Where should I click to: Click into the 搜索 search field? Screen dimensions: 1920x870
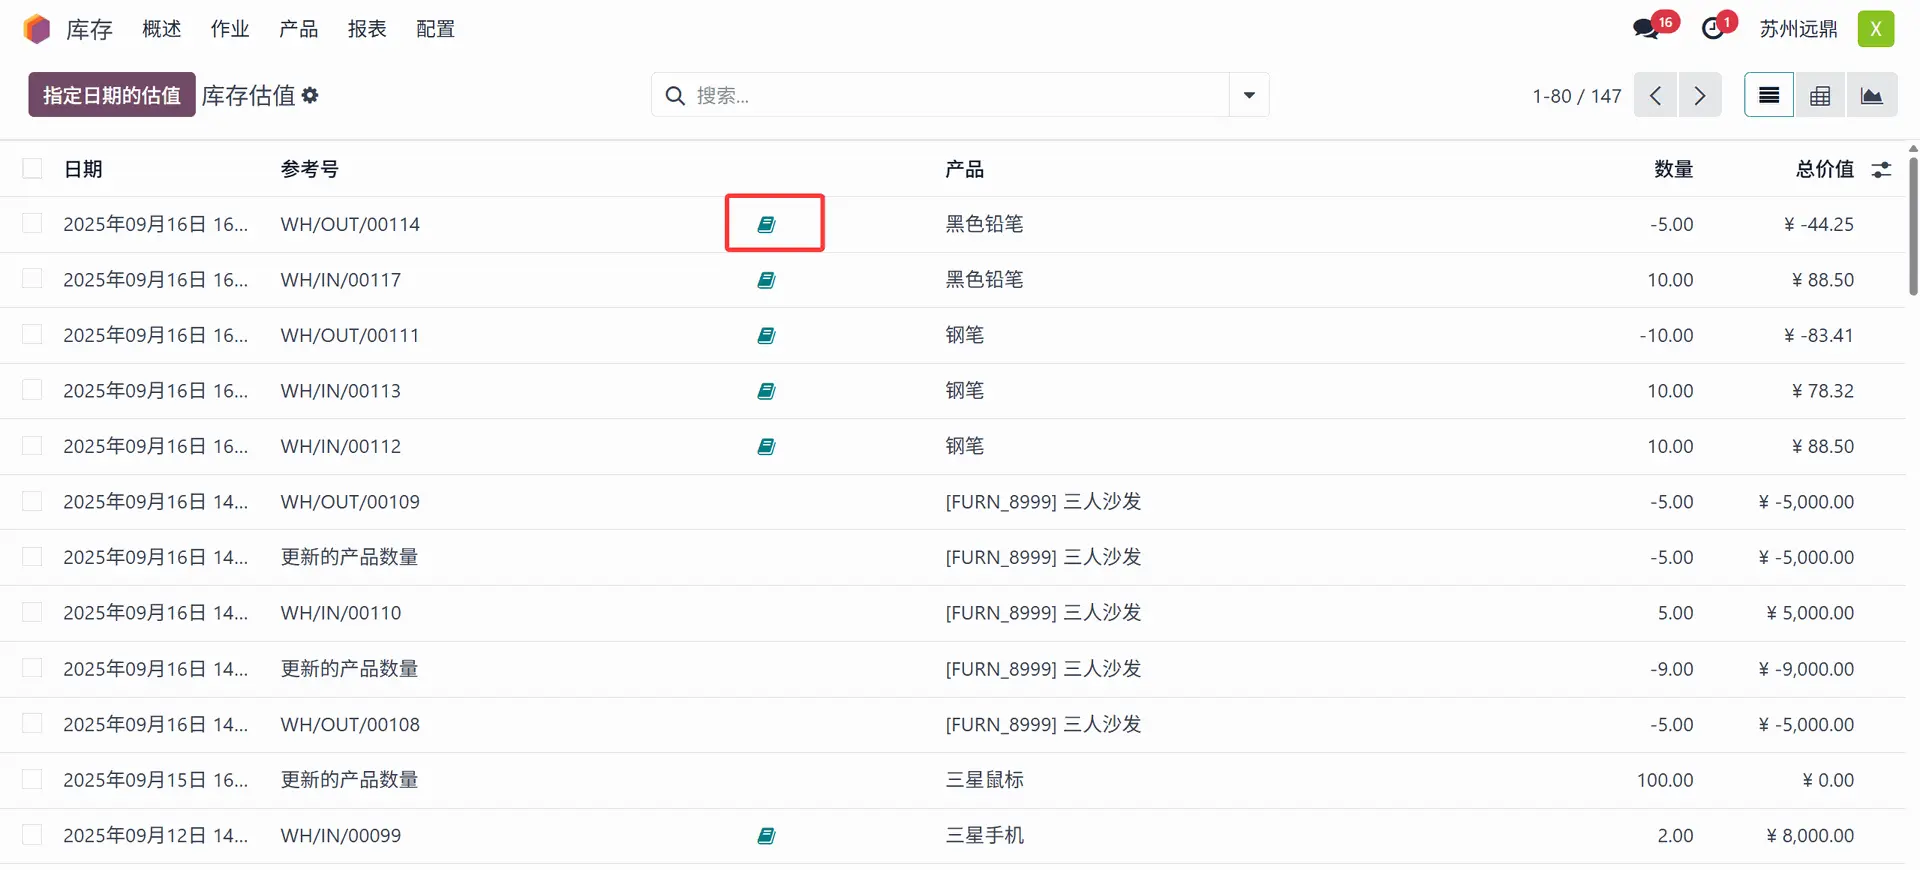(950, 95)
